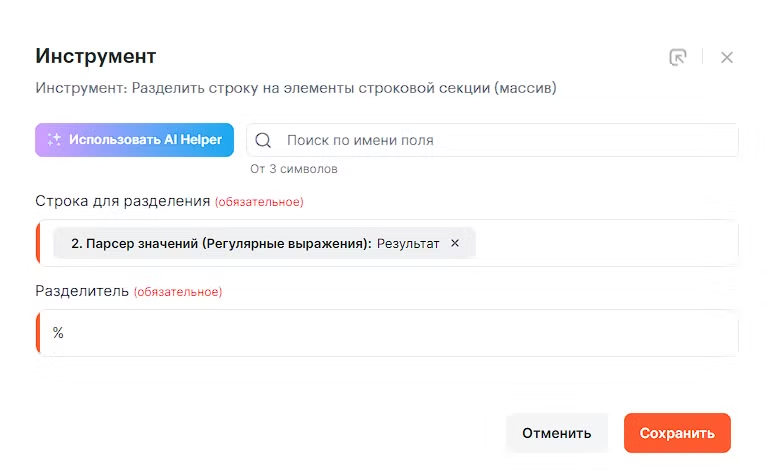Remove the Парсер значений chip
This screenshot has width=773, height=475.
click(455, 243)
